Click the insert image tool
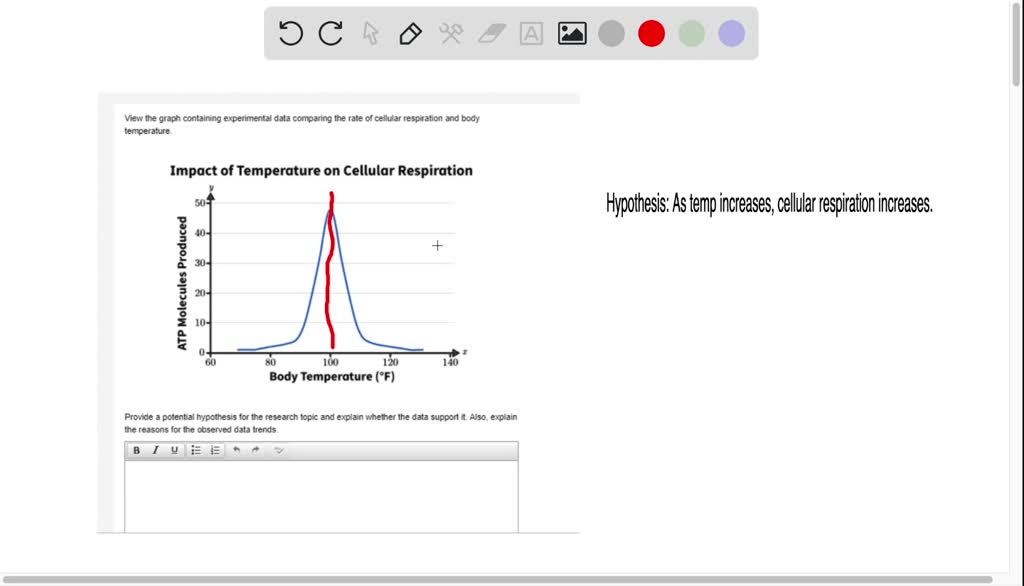1024x586 pixels. pyautogui.click(x=571, y=33)
